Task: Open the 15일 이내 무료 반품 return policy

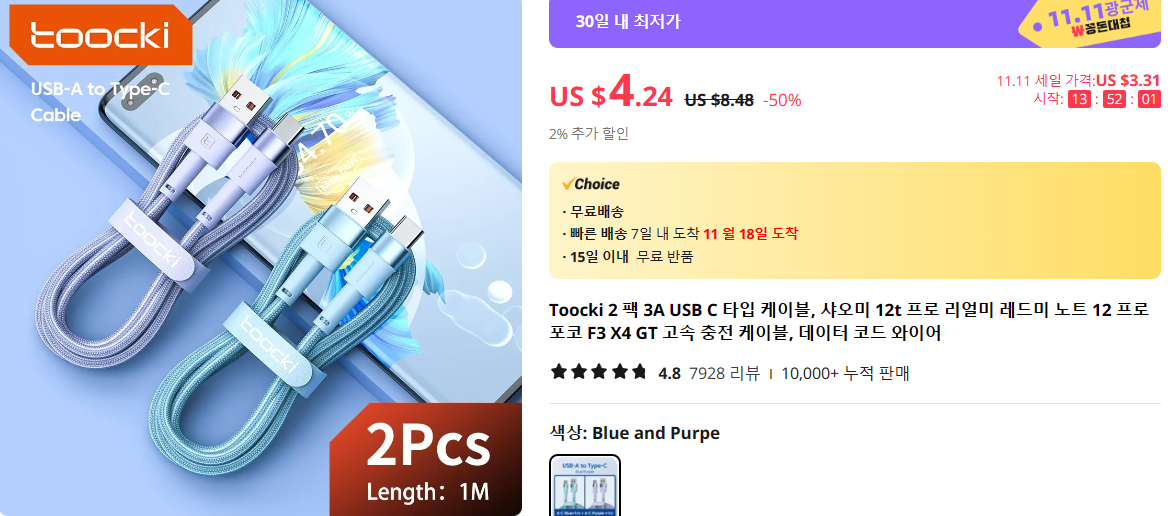Action: click(x=628, y=256)
